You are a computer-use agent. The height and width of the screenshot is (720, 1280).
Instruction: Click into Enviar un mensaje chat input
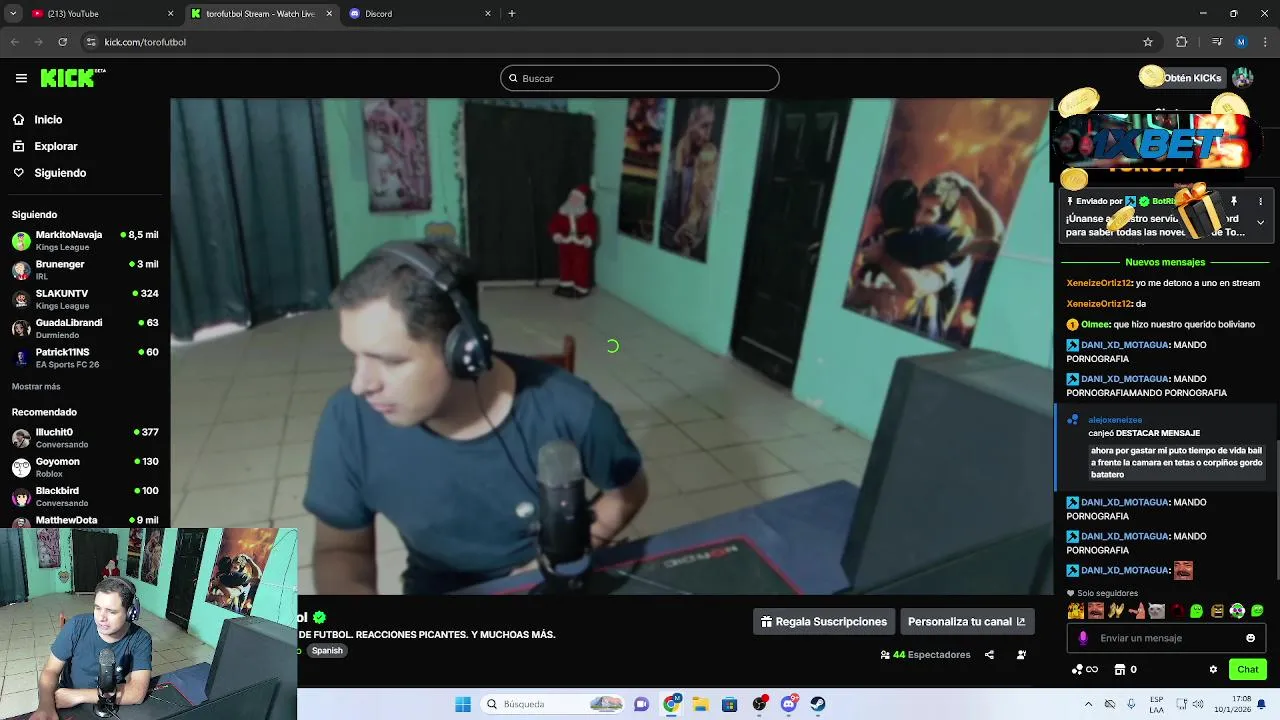[x=1167, y=638]
